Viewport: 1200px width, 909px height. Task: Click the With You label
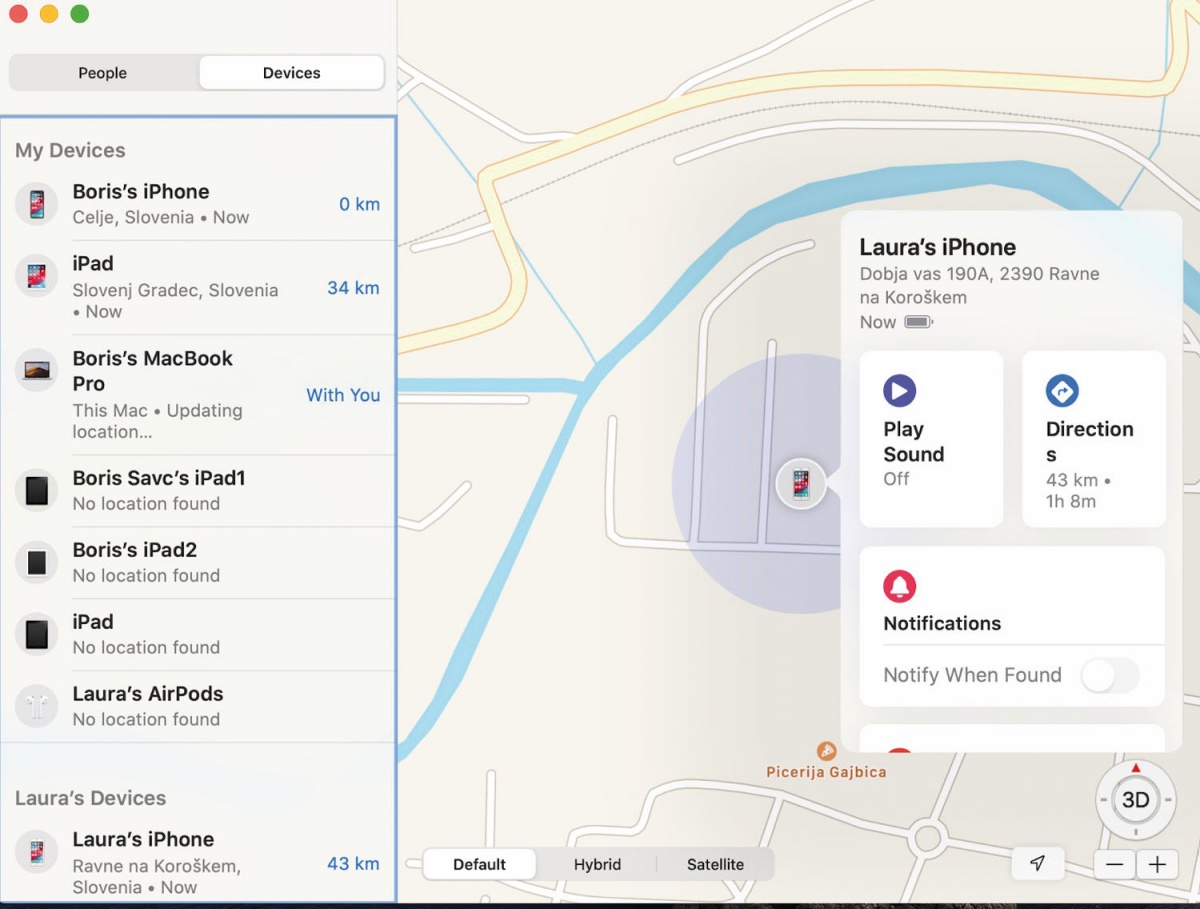coord(343,395)
